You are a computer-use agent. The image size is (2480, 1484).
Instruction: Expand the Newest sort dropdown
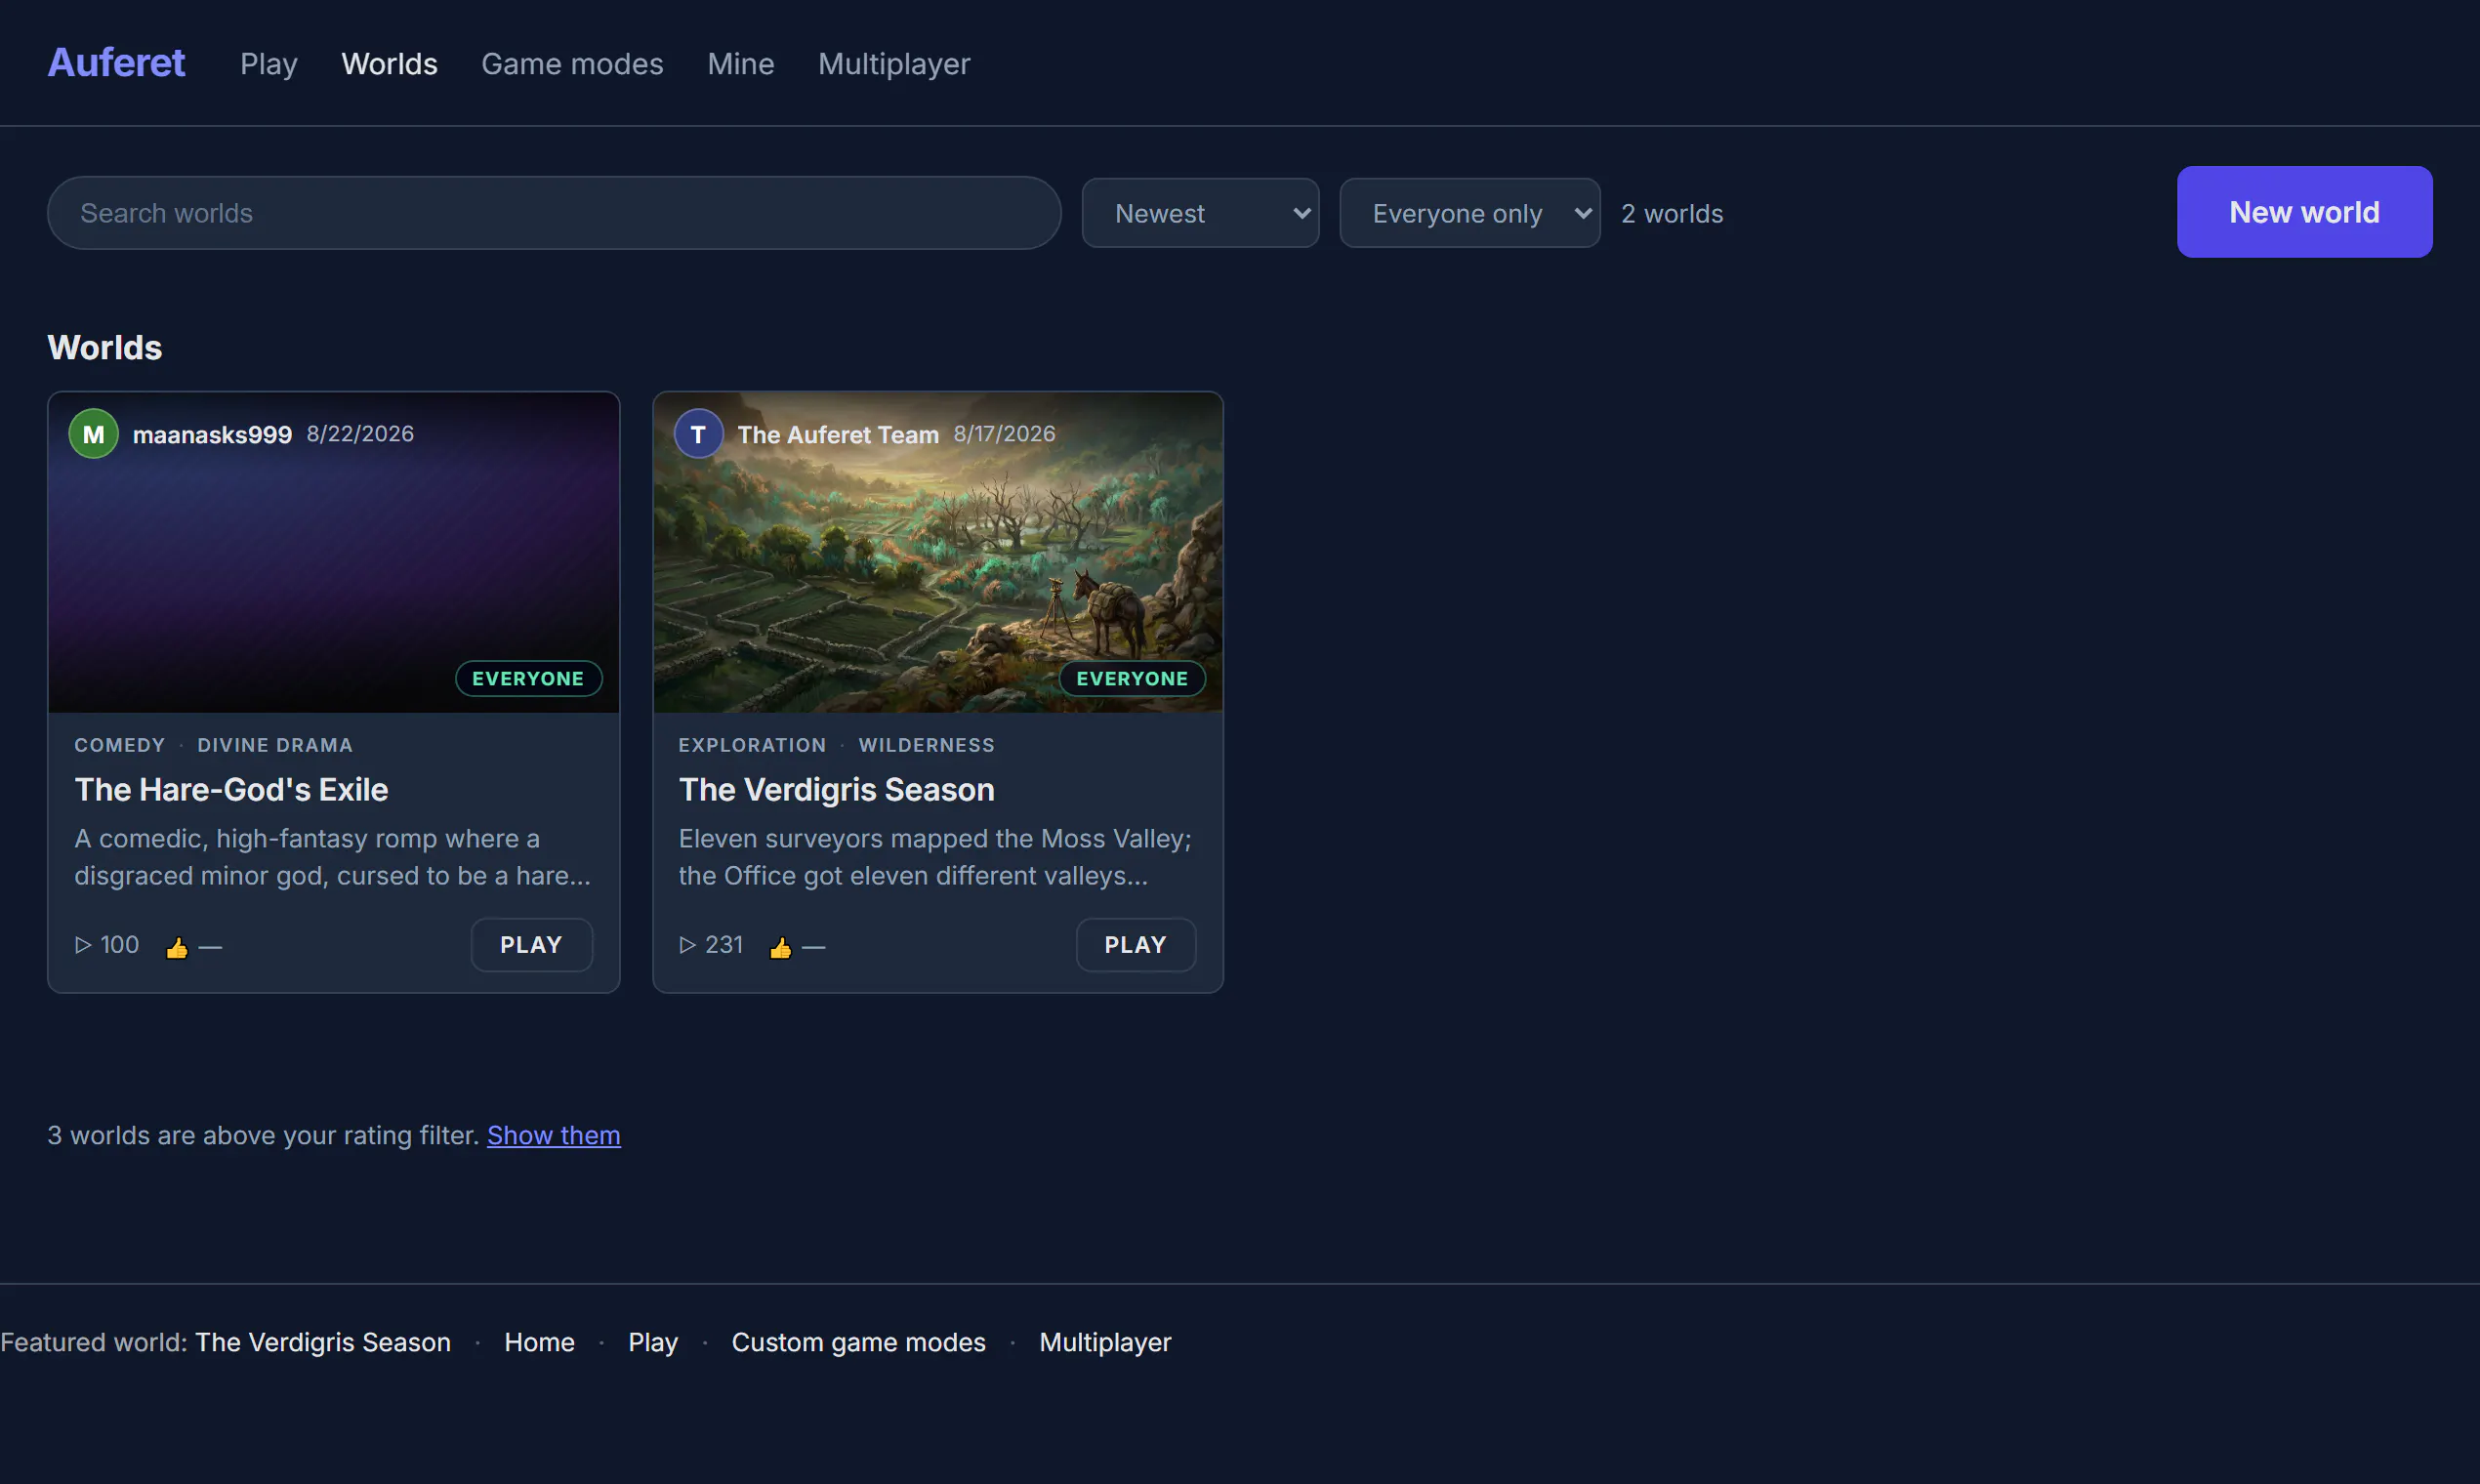tap(1200, 213)
